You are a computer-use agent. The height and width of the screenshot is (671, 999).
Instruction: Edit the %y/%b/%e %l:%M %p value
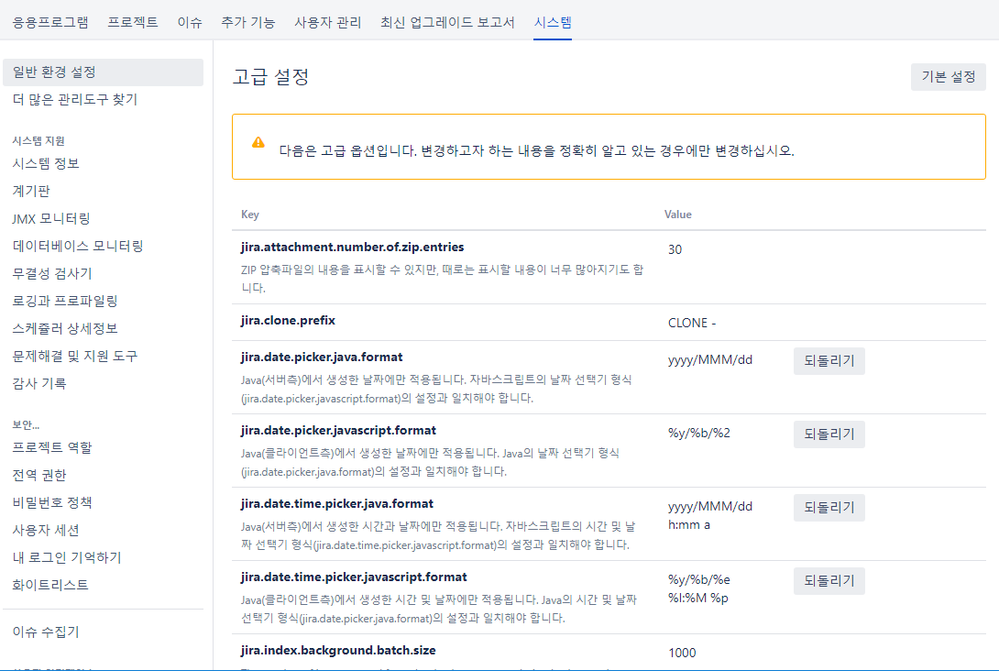(x=699, y=589)
